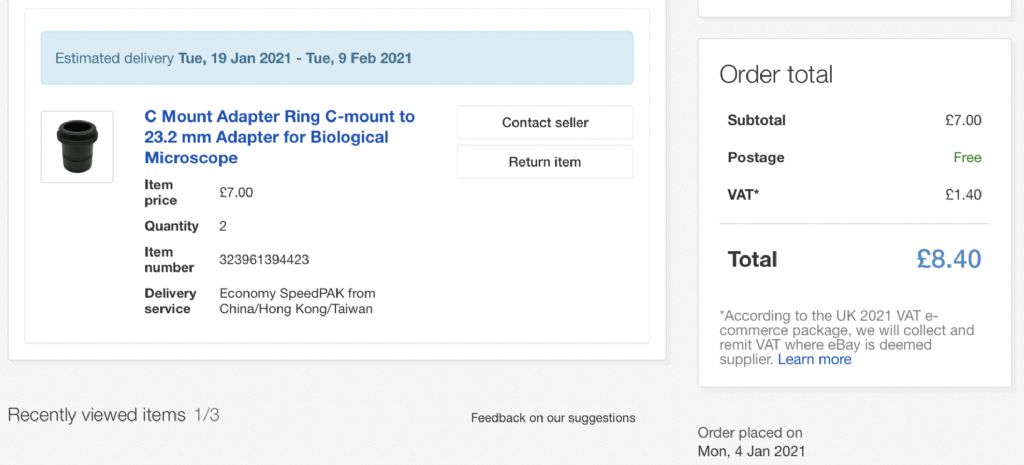Open the C Mount adapter product thumbnail
This screenshot has width=1024, height=465.
coord(77,147)
